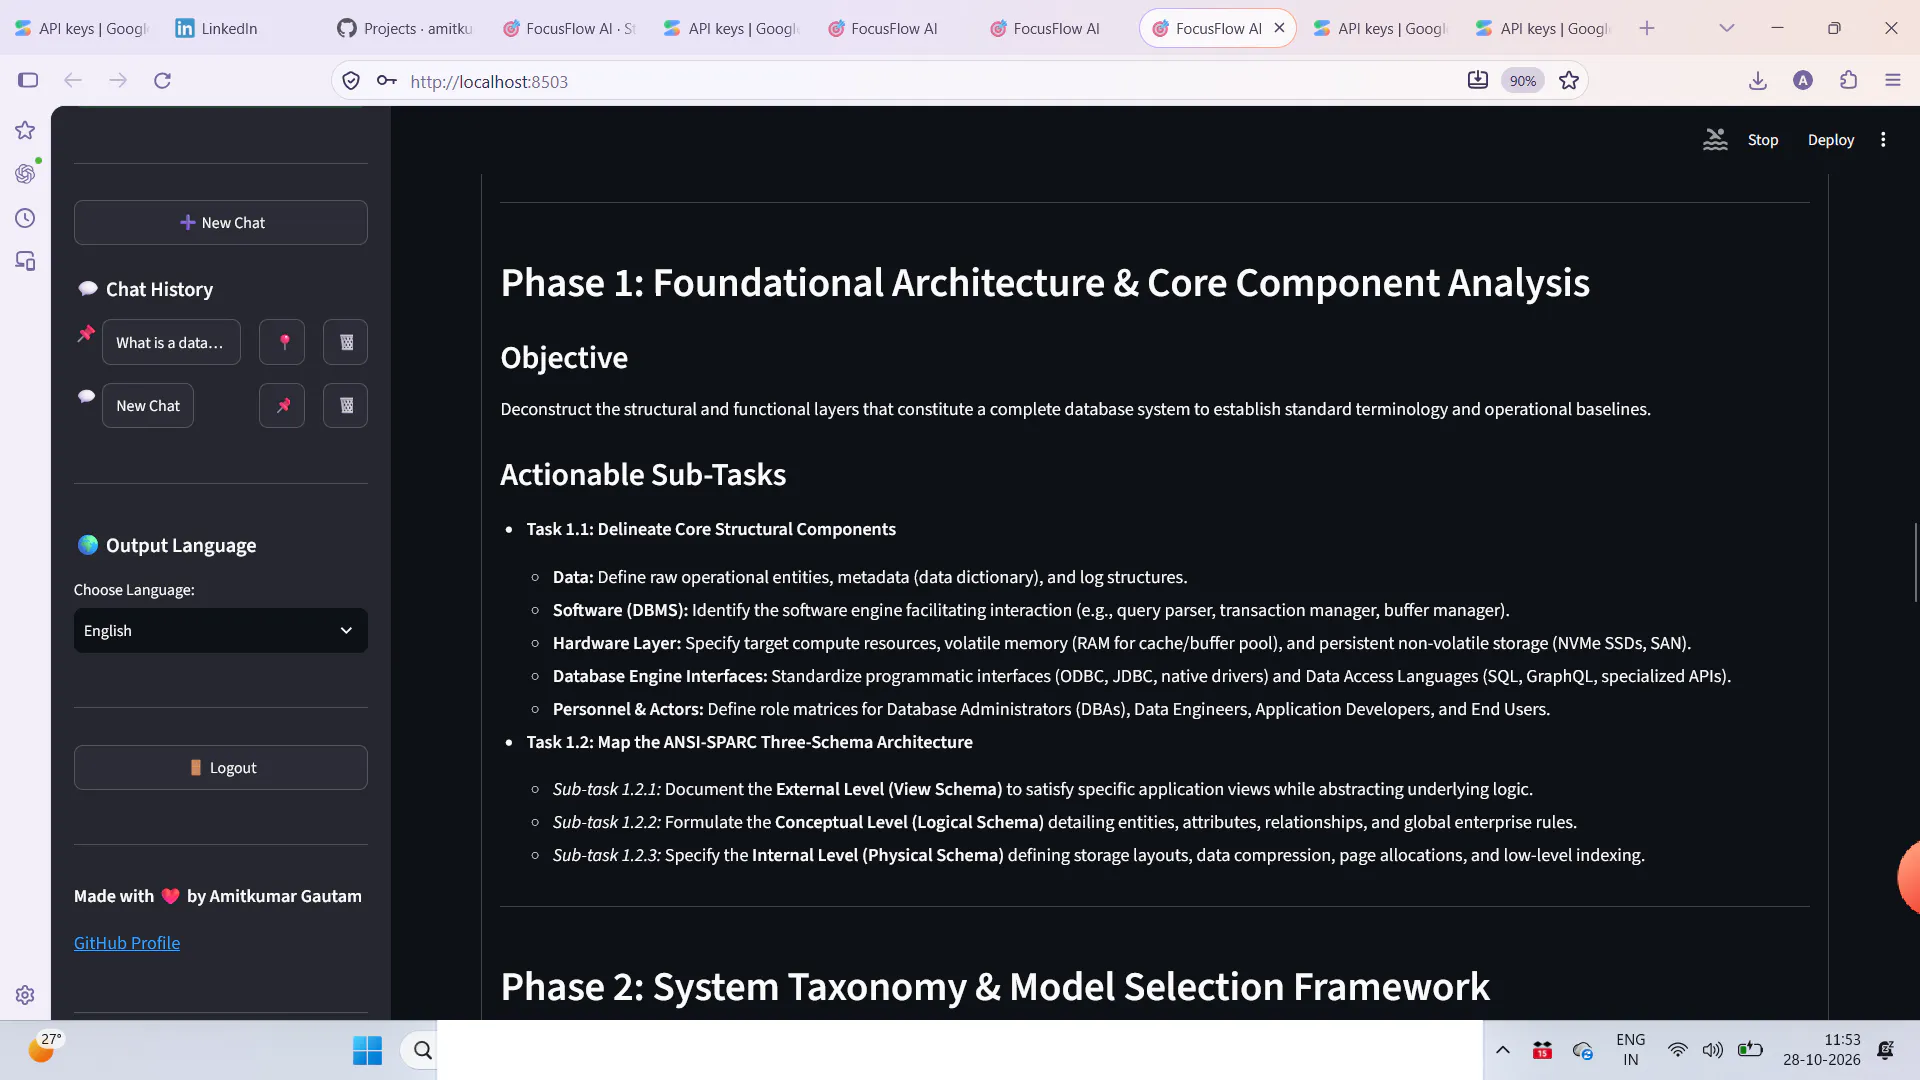Pin the "New Chat" history entry
The width and height of the screenshot is (1920, 1080).
[x=283, y=405]
